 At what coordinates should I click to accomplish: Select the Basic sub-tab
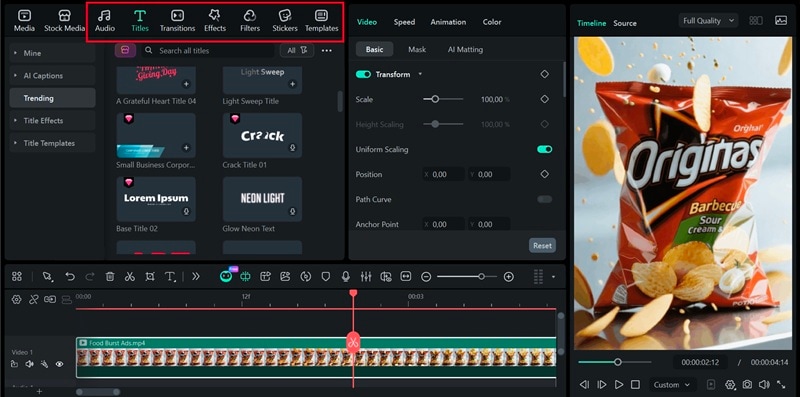click(374, 49)
